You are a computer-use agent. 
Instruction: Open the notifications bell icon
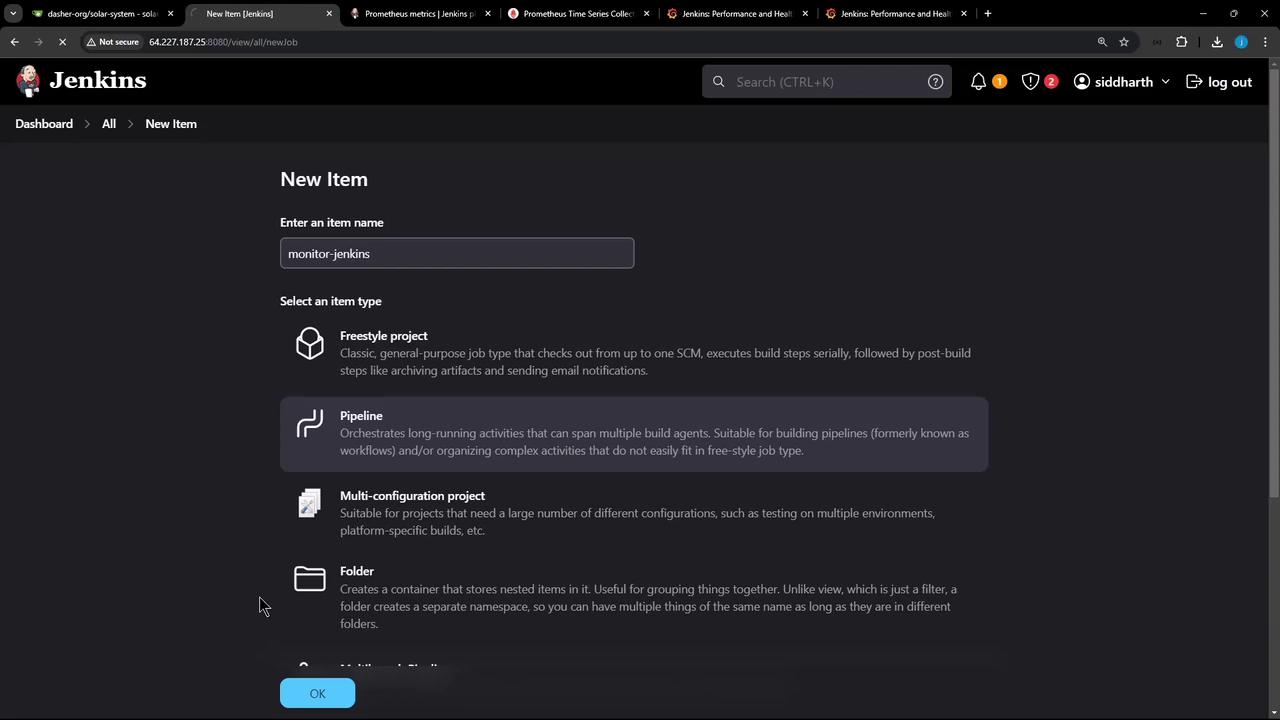pos(978,82)
